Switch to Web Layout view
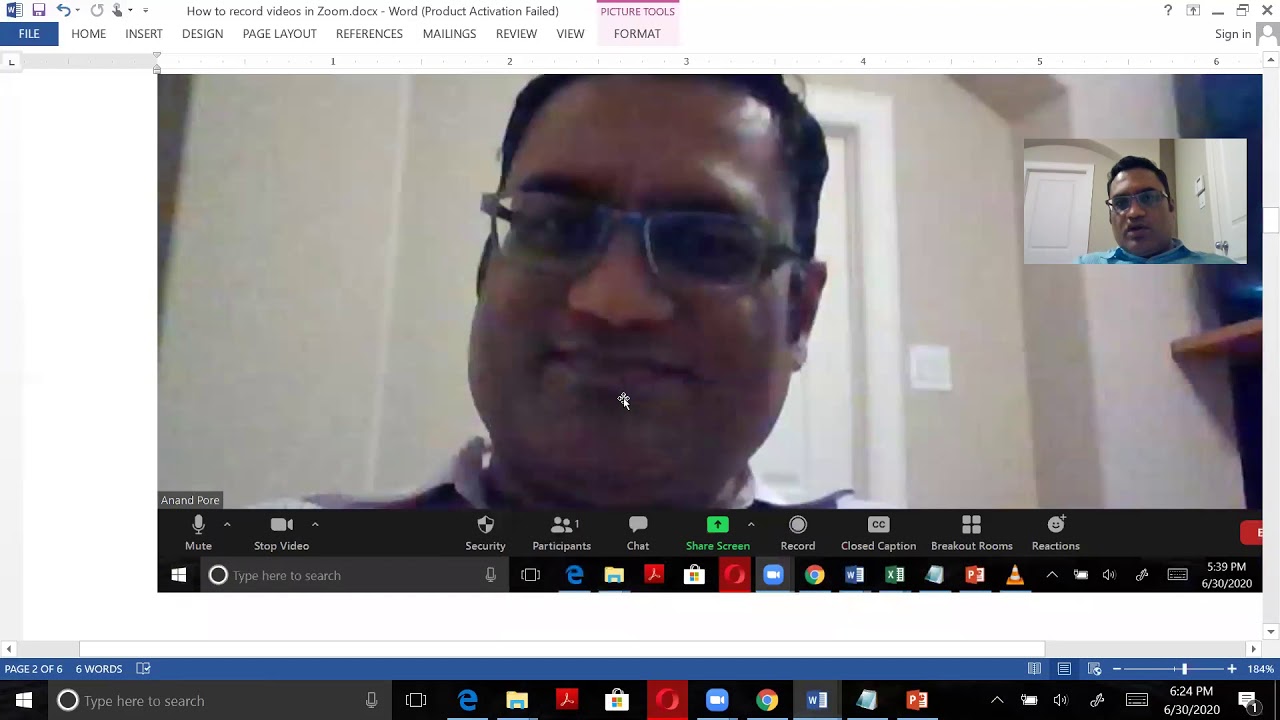1280x720 pixels. point(1094,669)
